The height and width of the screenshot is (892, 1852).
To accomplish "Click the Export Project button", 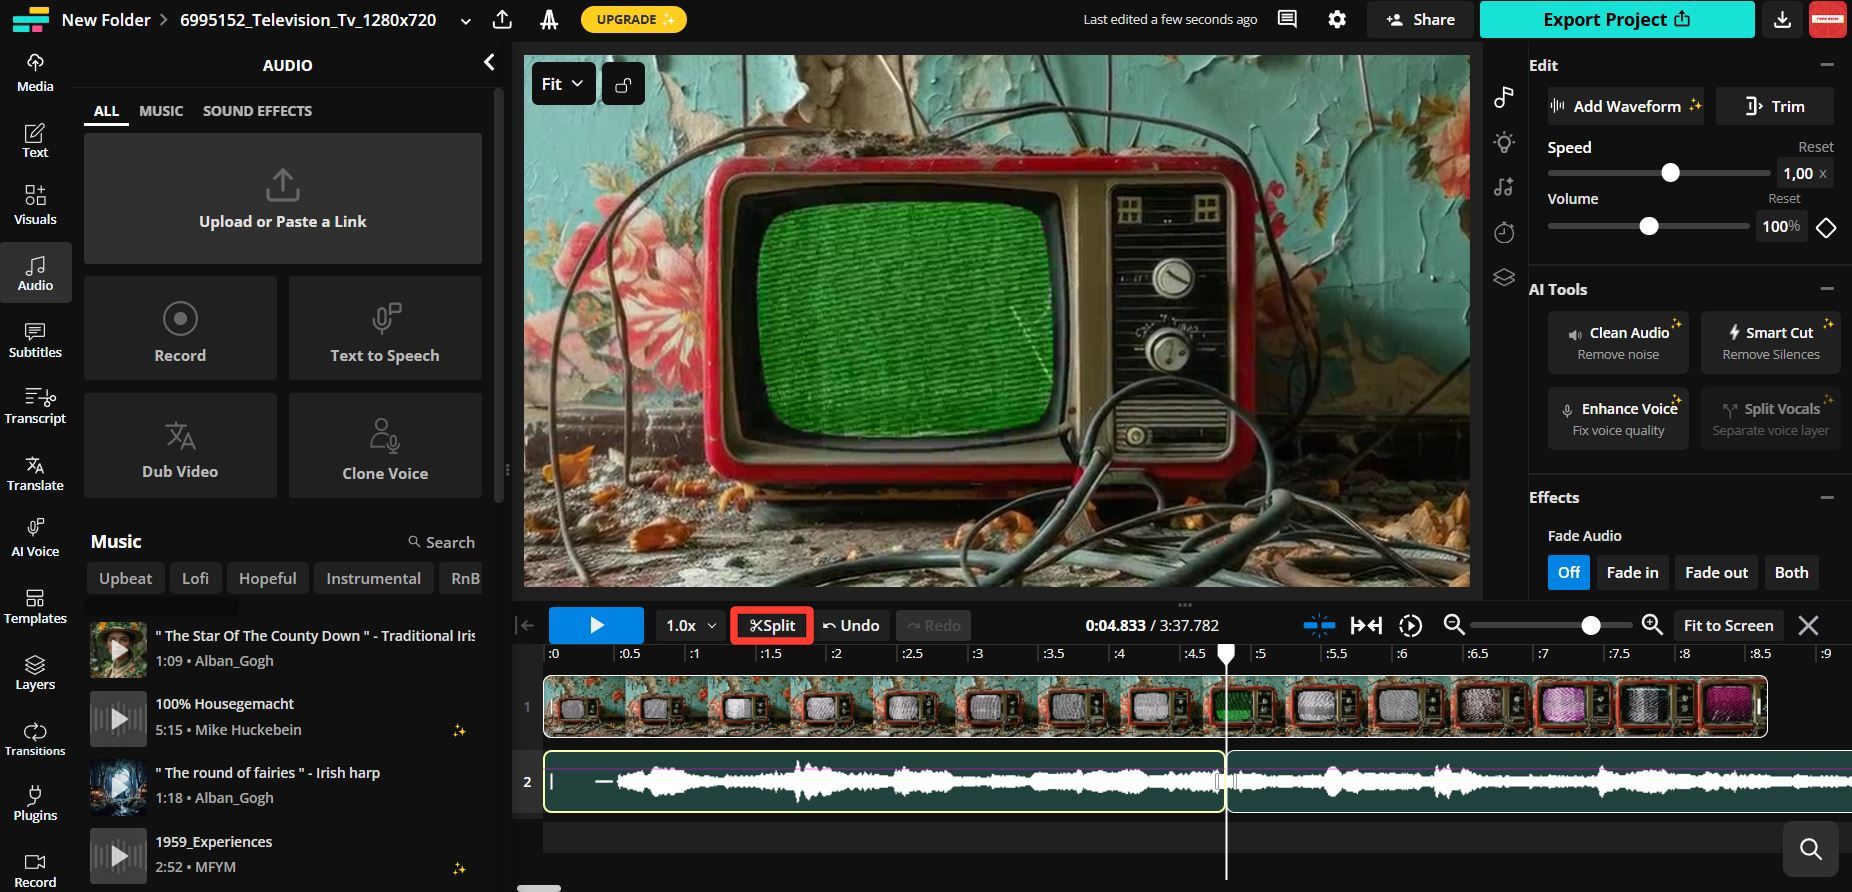I will click(x=1616, y=19).
